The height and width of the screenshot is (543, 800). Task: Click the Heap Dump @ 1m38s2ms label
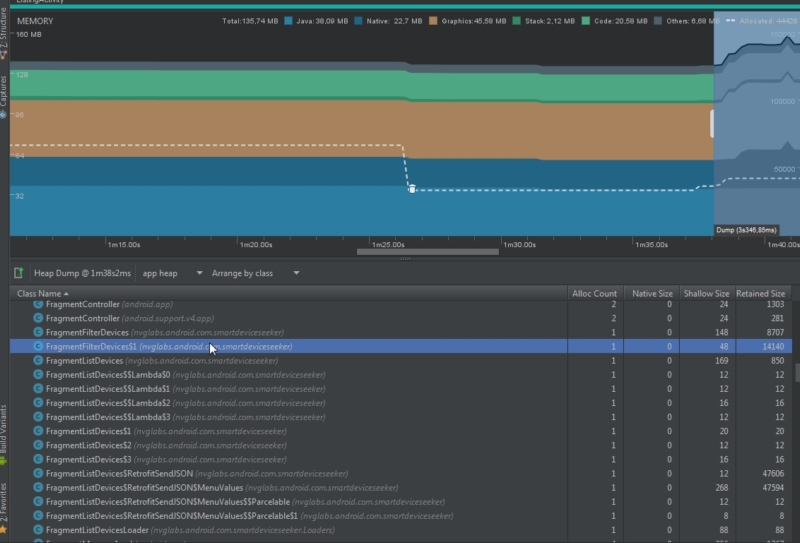tap(82, 274)
